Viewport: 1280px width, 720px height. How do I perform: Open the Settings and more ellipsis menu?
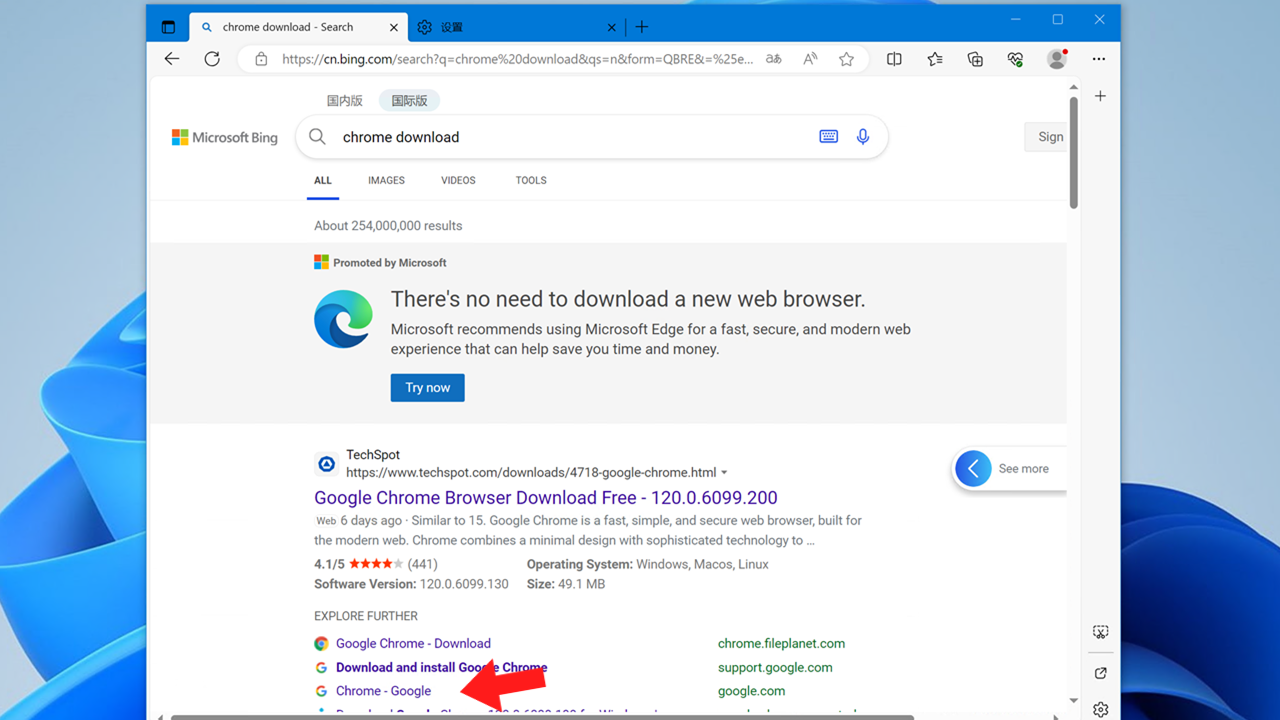click(1098, 59)
